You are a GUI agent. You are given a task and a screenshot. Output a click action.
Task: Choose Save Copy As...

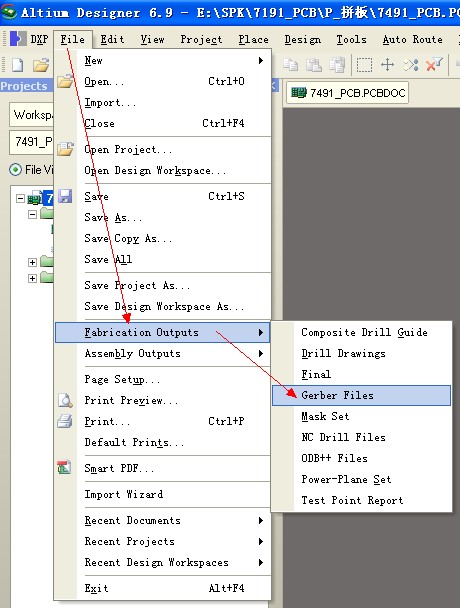click(162, 238)
